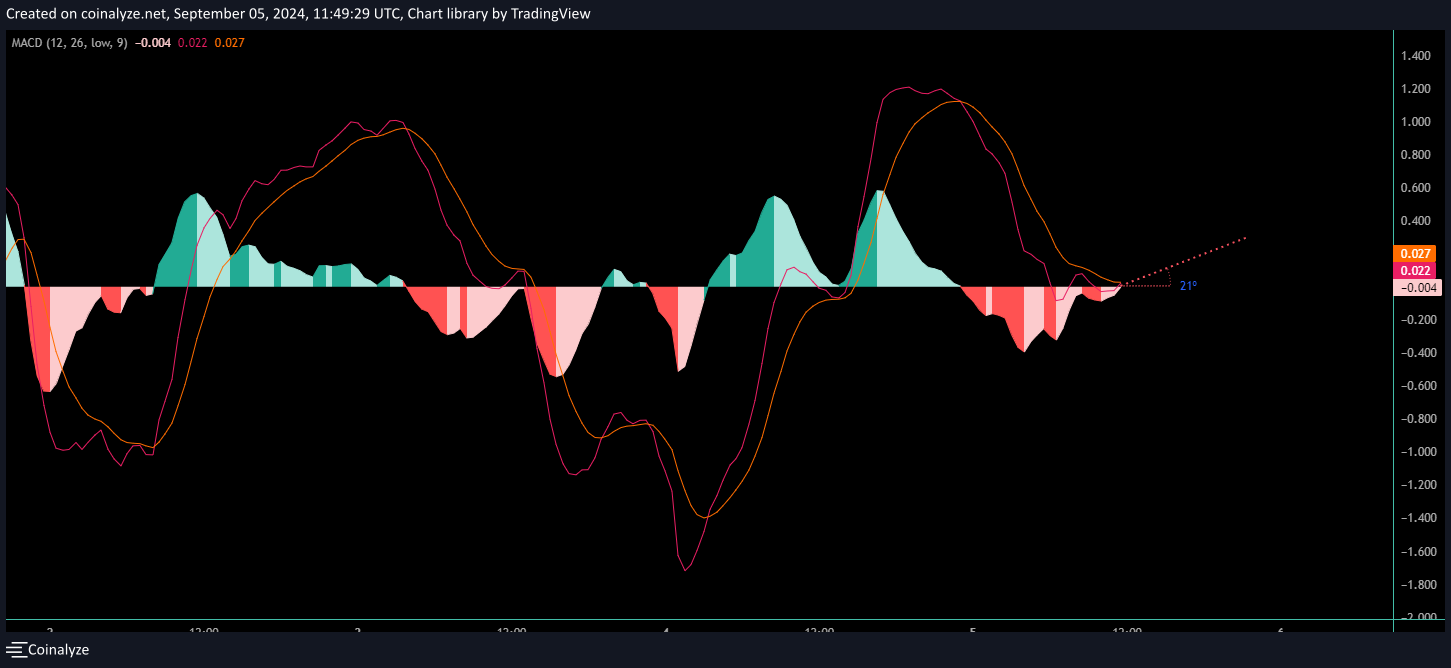Select the orange 0.027 tag on price axis
Viewport: 1451px width, 668px height.
pyautogui.click(x=1416, y=254)
